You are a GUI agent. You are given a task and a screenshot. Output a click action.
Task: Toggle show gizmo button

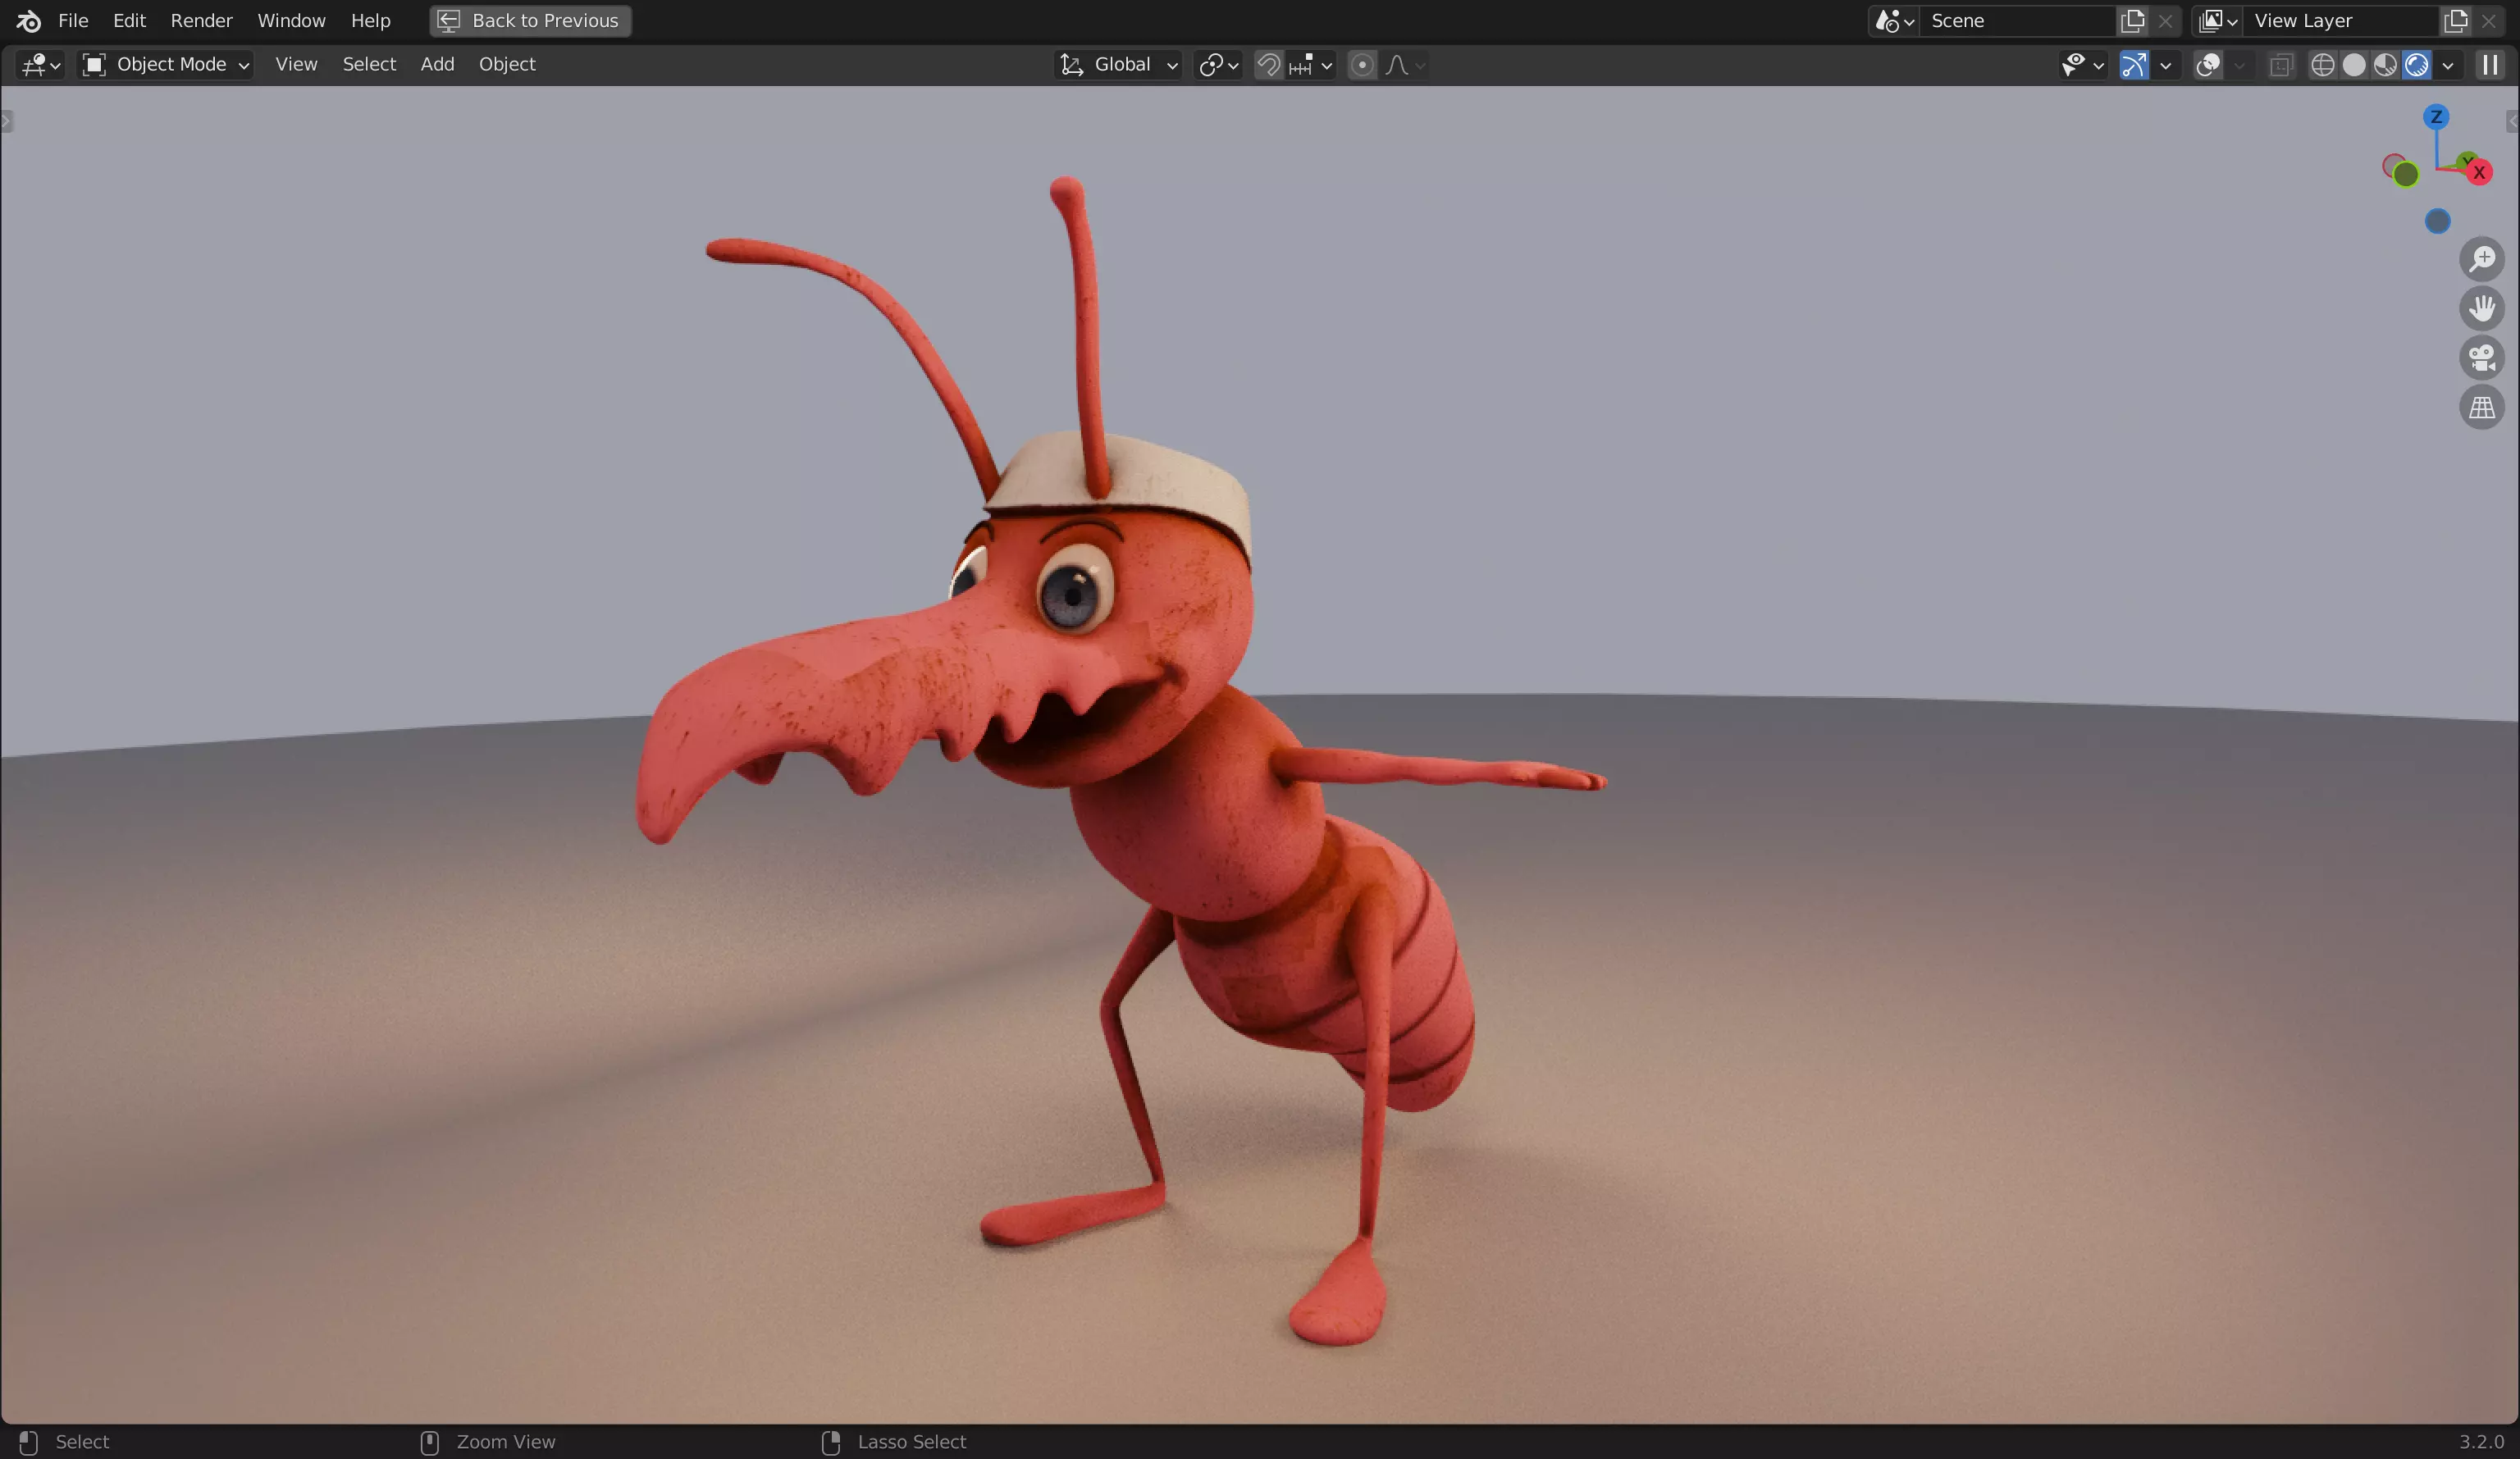click(2133, 65)
